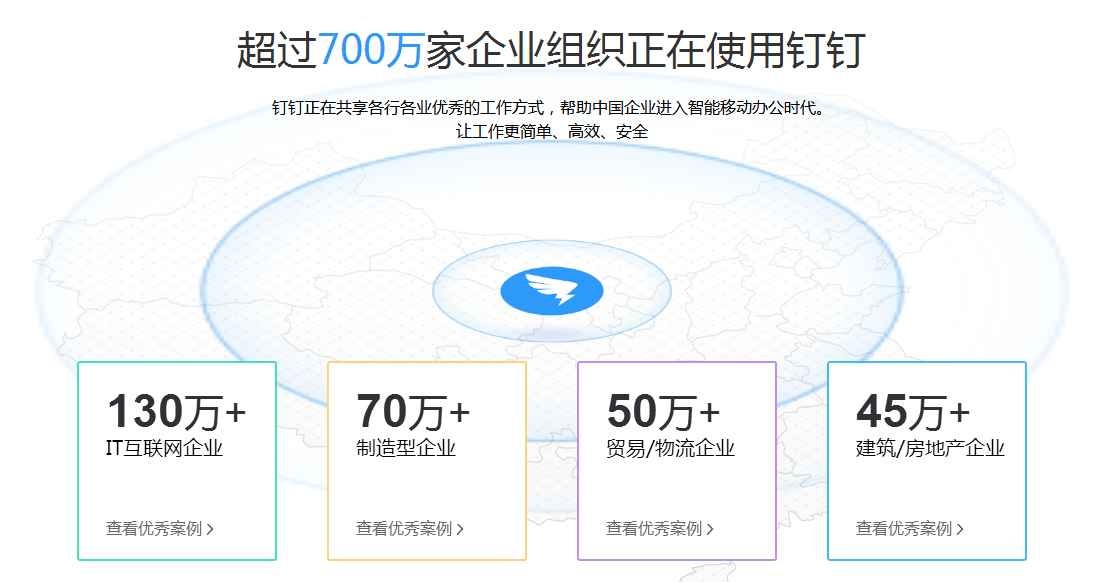Open the 50万+ 贸易/物流企业 card

click(677, 461)
